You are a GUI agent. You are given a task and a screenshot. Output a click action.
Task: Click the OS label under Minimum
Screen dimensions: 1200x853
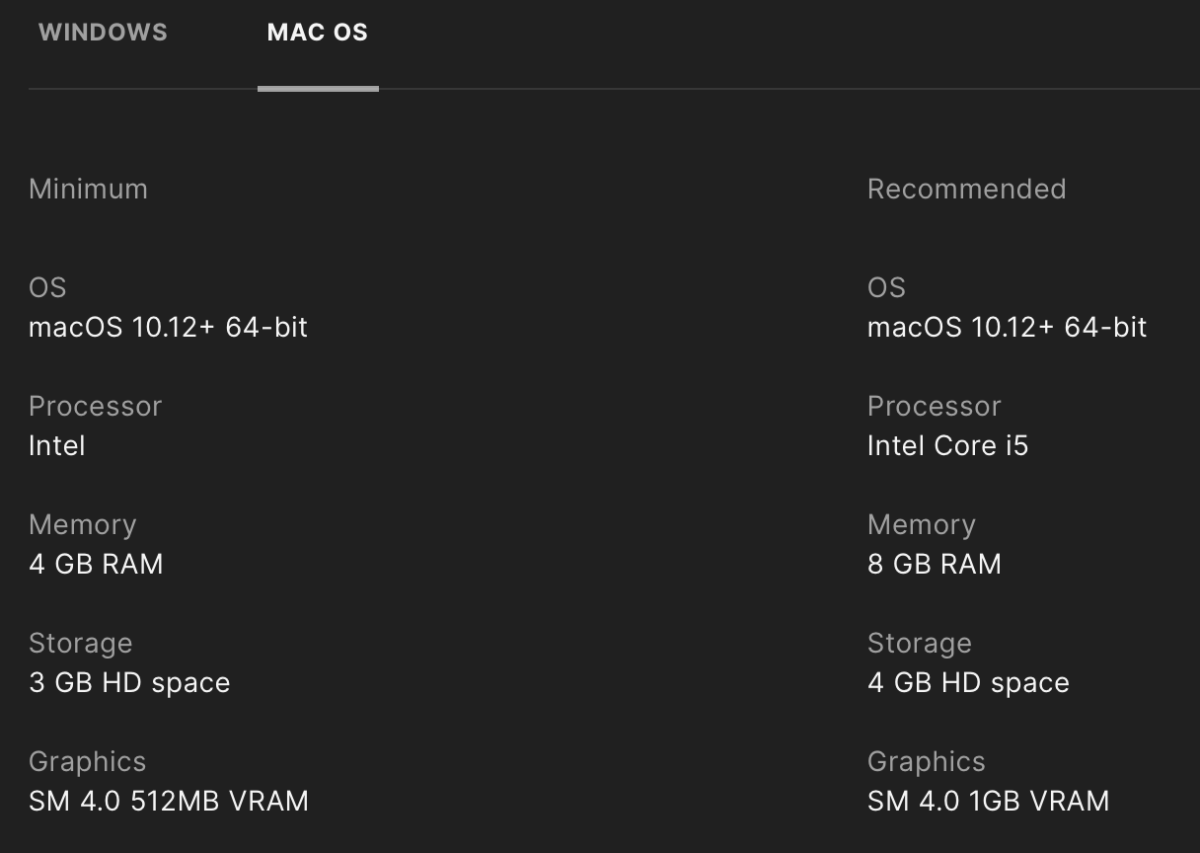(47, 288)
